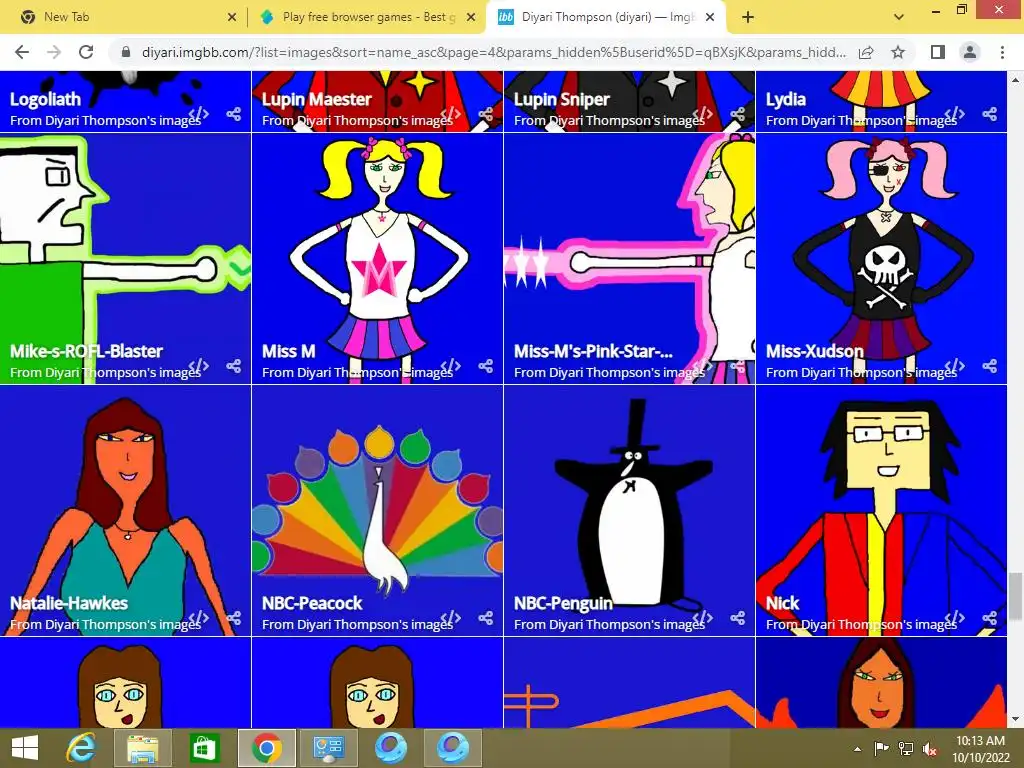Click the address bar URL field
The height and width of the screenshot is (768, 1024).
494,52
